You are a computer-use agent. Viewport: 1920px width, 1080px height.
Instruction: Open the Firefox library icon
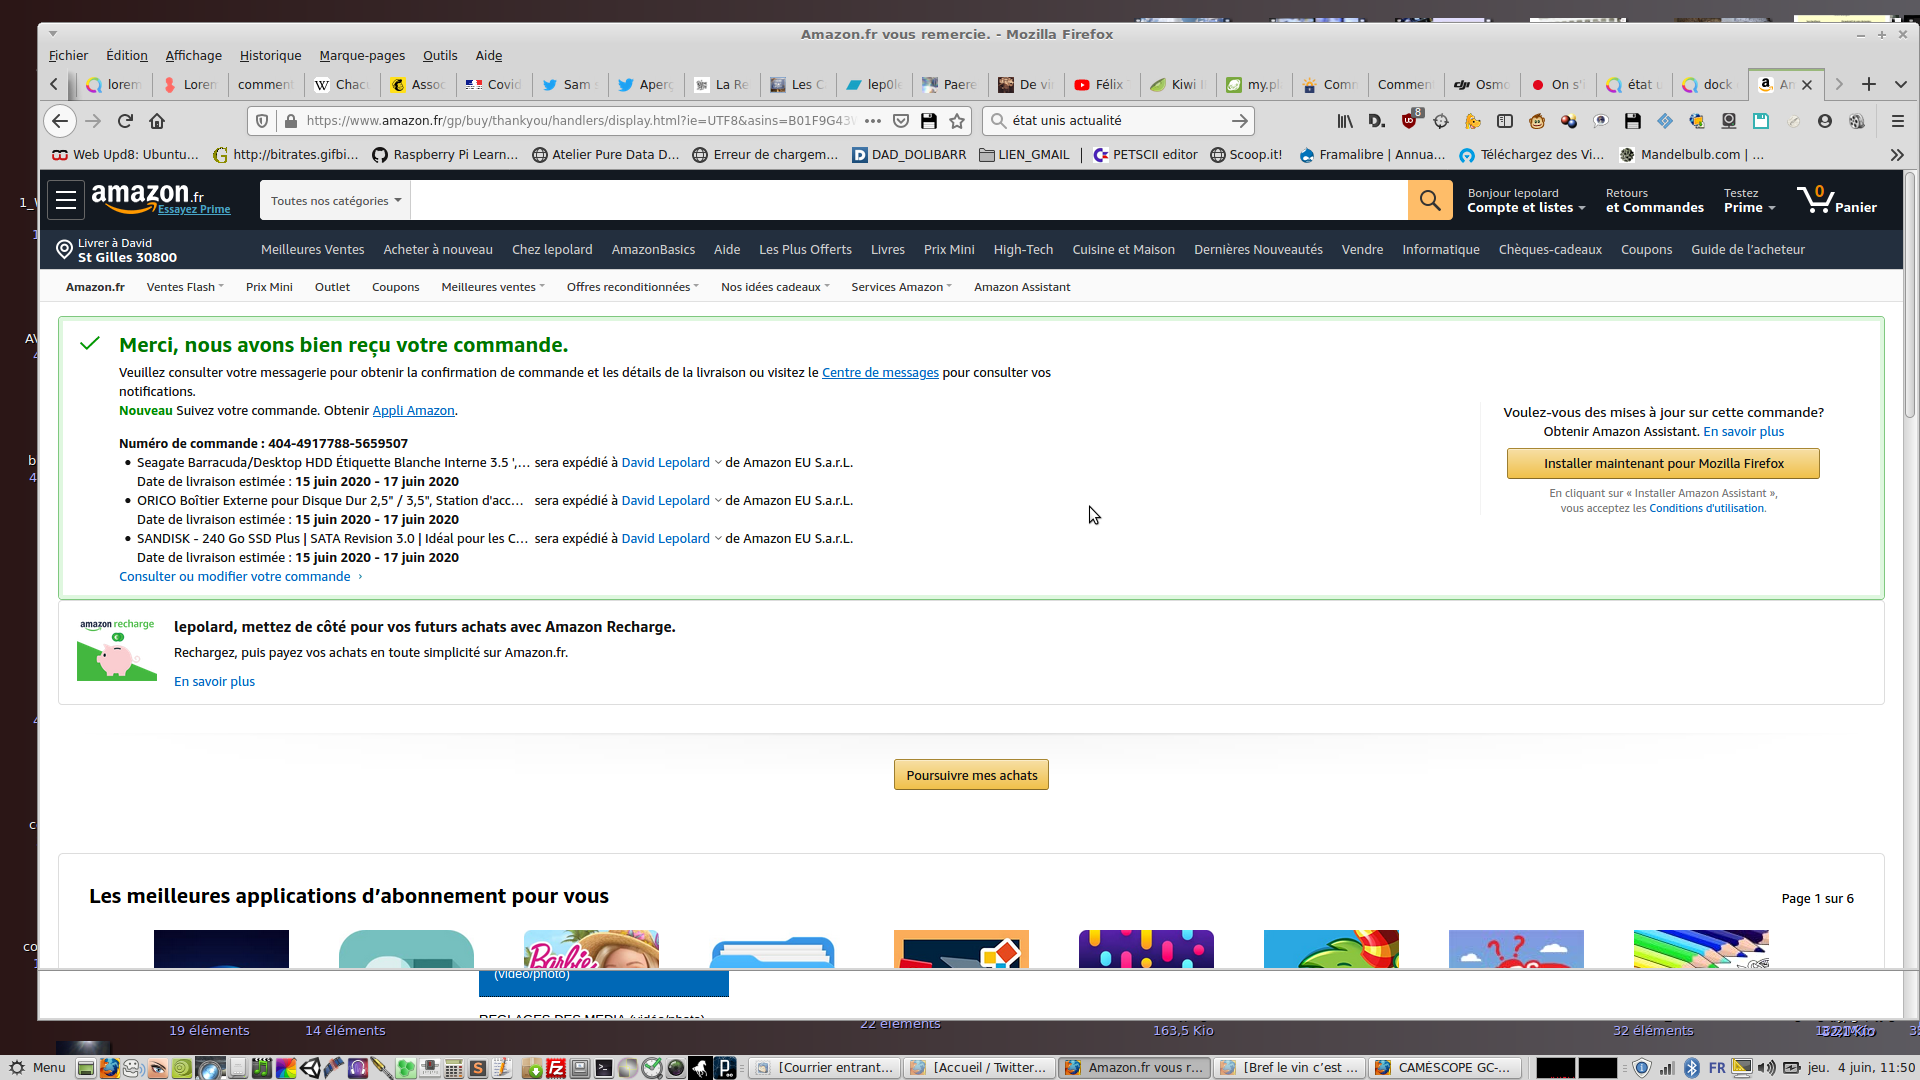[x=1345, y=121]
